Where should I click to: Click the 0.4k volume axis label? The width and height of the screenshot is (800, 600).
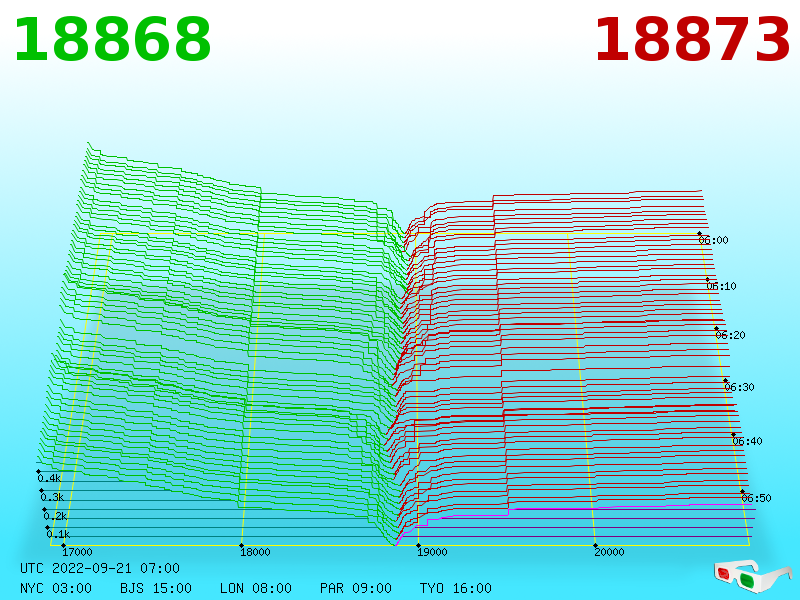[x=49, y=478]
